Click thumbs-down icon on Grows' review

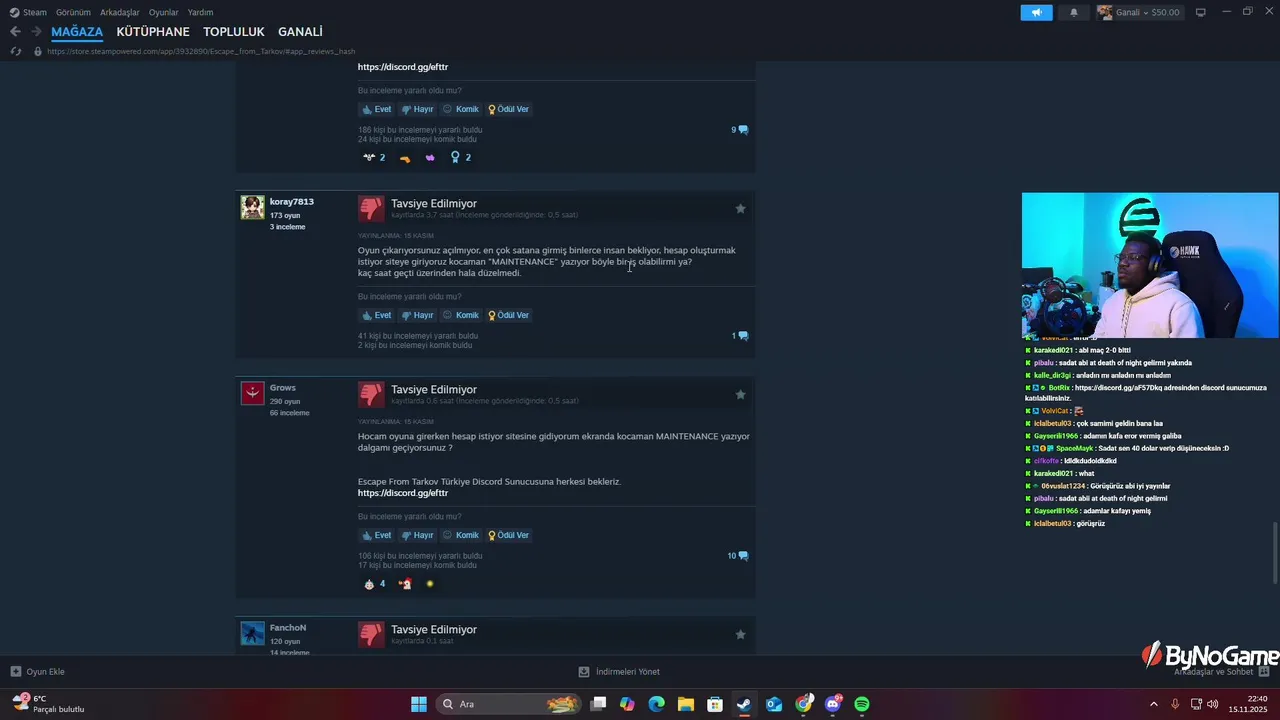point(371,395)
